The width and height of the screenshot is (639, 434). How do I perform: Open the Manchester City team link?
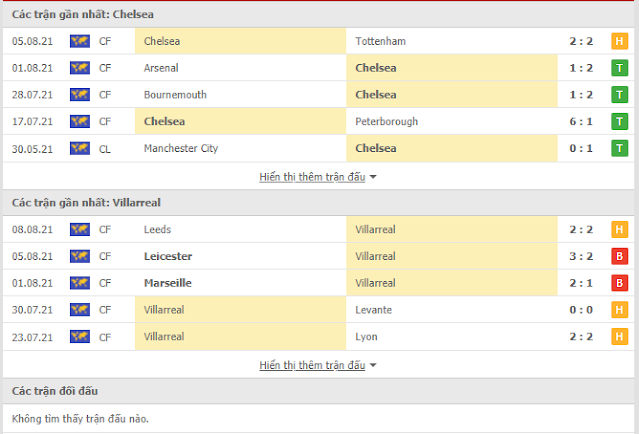[x=181, y=148]
